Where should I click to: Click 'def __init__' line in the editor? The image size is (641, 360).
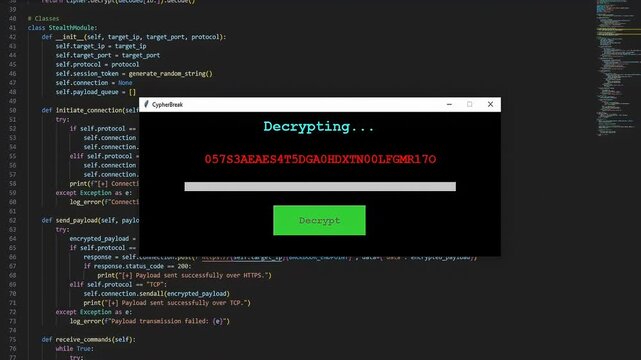click(x=134, y=37)
